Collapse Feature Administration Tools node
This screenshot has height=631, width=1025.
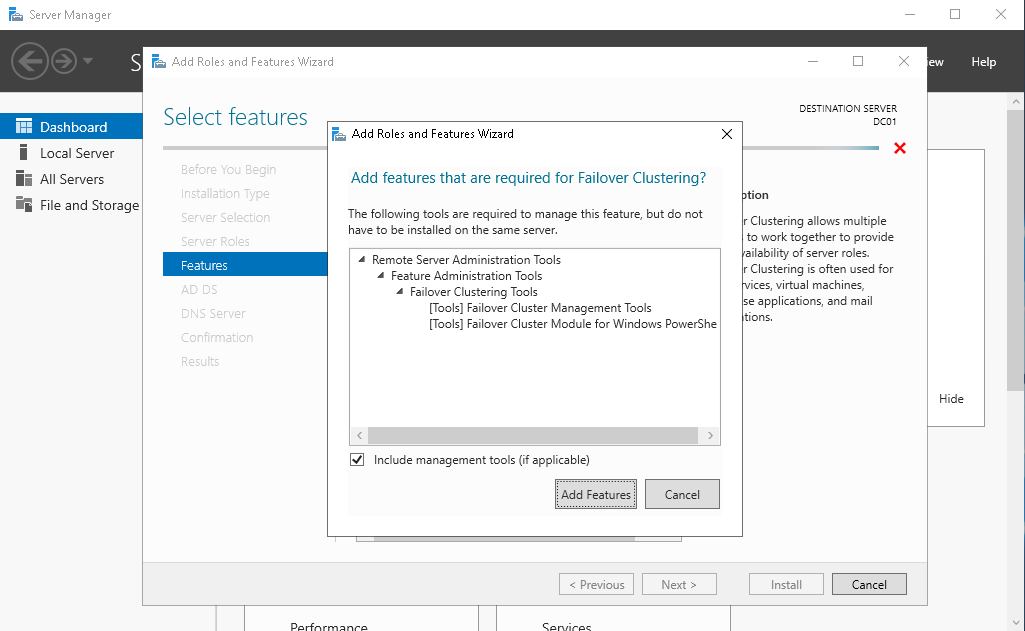point(380,275)
